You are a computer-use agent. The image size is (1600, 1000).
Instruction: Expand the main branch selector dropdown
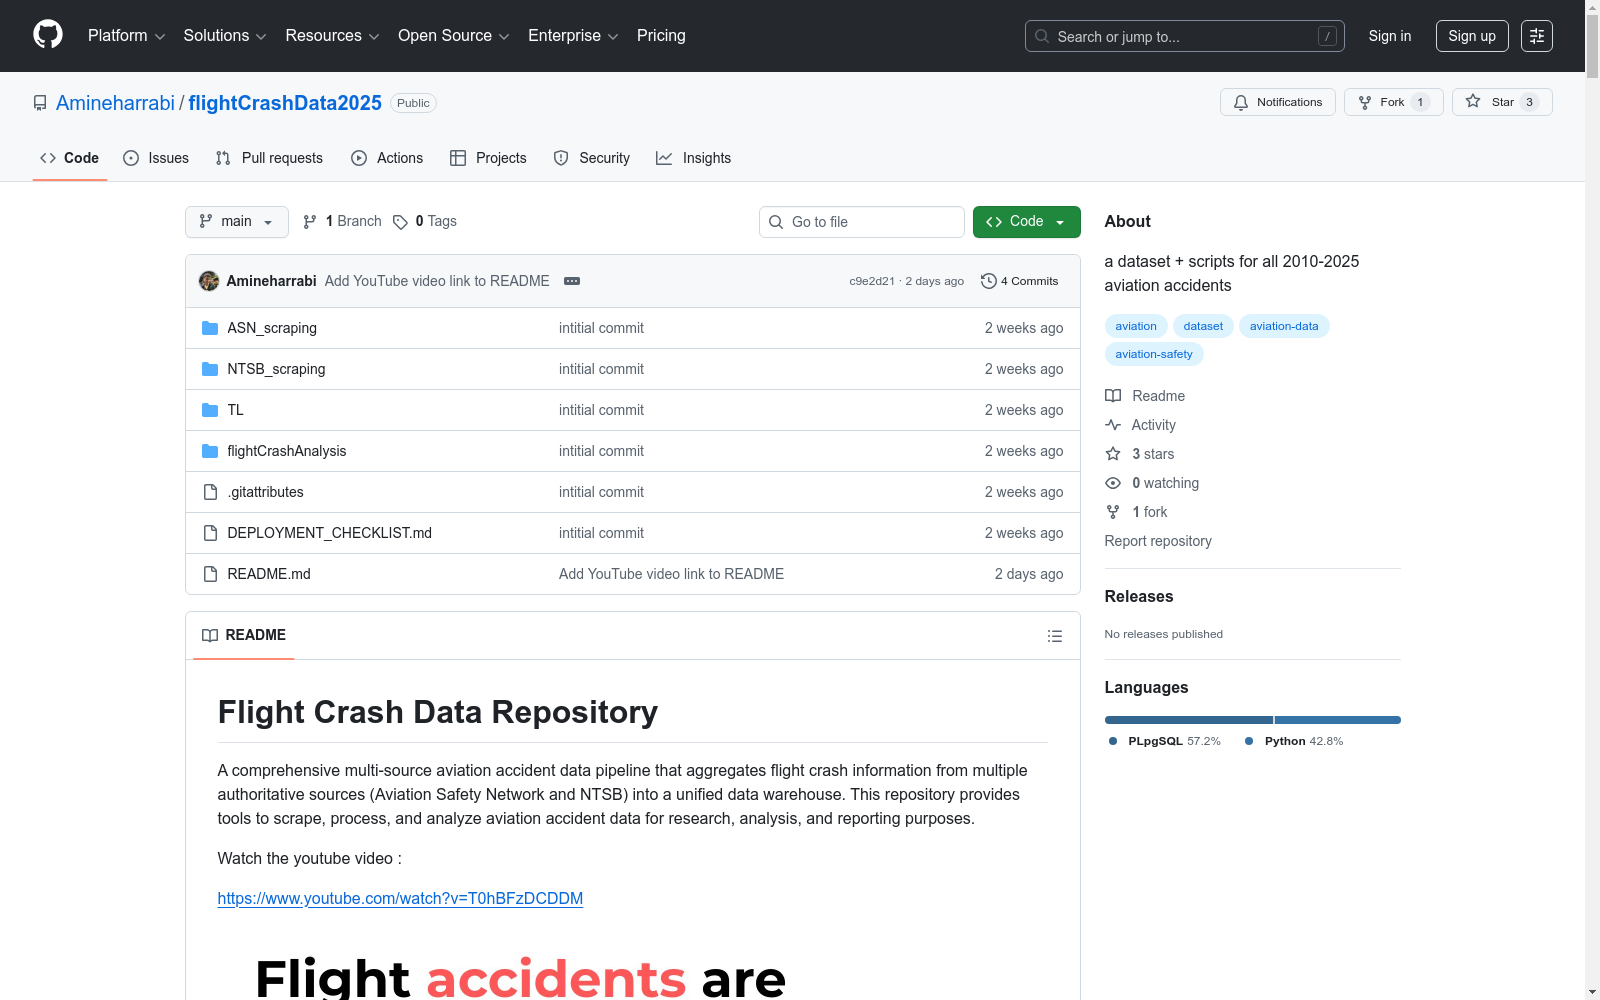(237, 222)
